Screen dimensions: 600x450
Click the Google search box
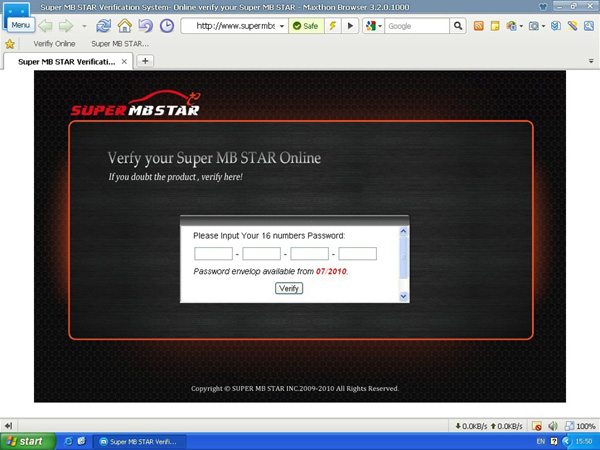pos(417,26)
